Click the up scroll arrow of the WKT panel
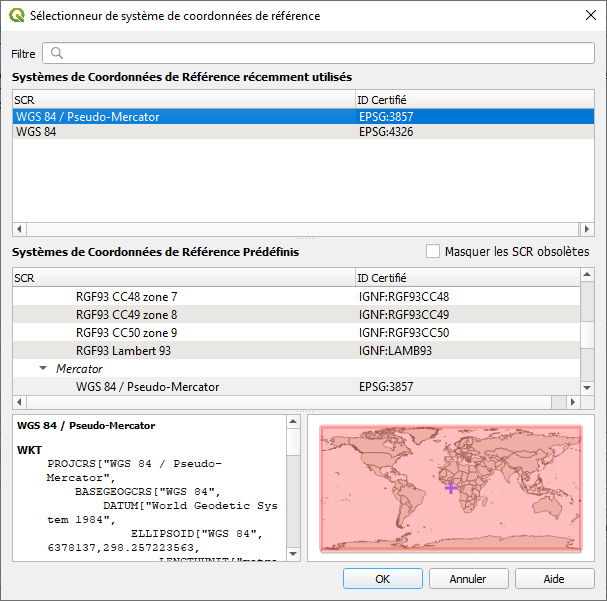 click(x=293, y=422)
